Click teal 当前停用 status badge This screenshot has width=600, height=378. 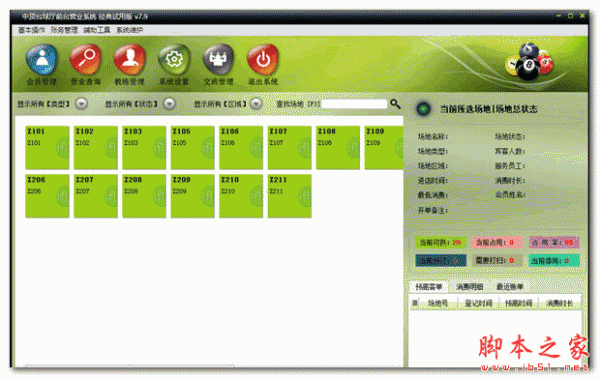pyautogui.click(x=554, y=261)
